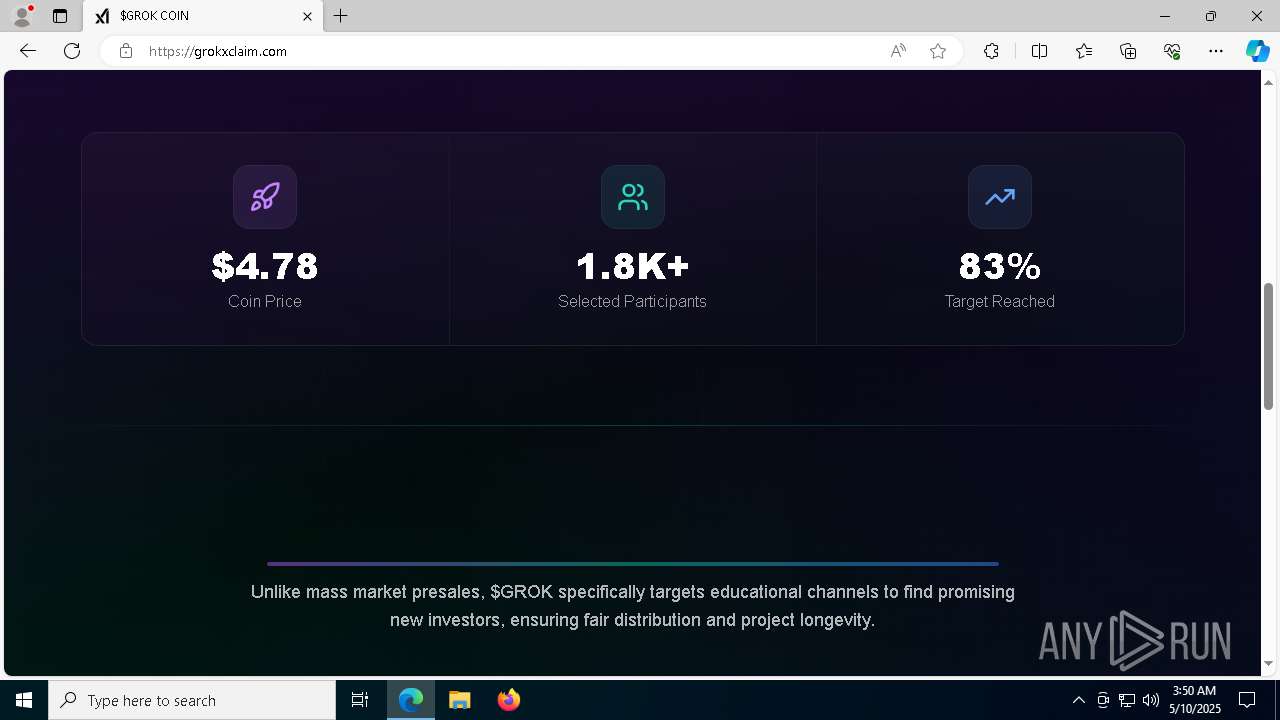Go back to the previous page
Image resolution: width=1280 pixels, height=720 pixels.
(28, 51)
